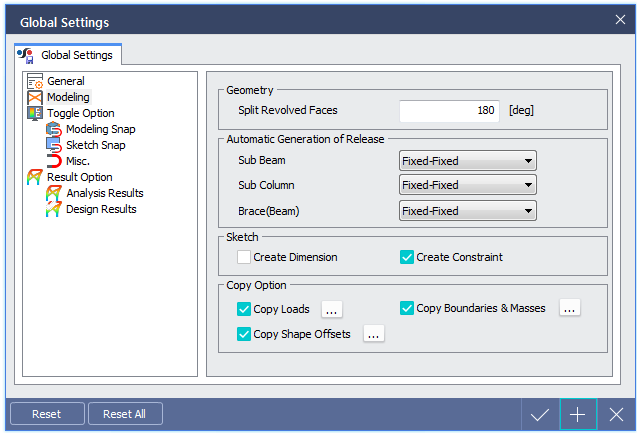The image size is (637, 433).
Task: Uncheck the Create Constraint checkbox
Action: tap(407, 257)
